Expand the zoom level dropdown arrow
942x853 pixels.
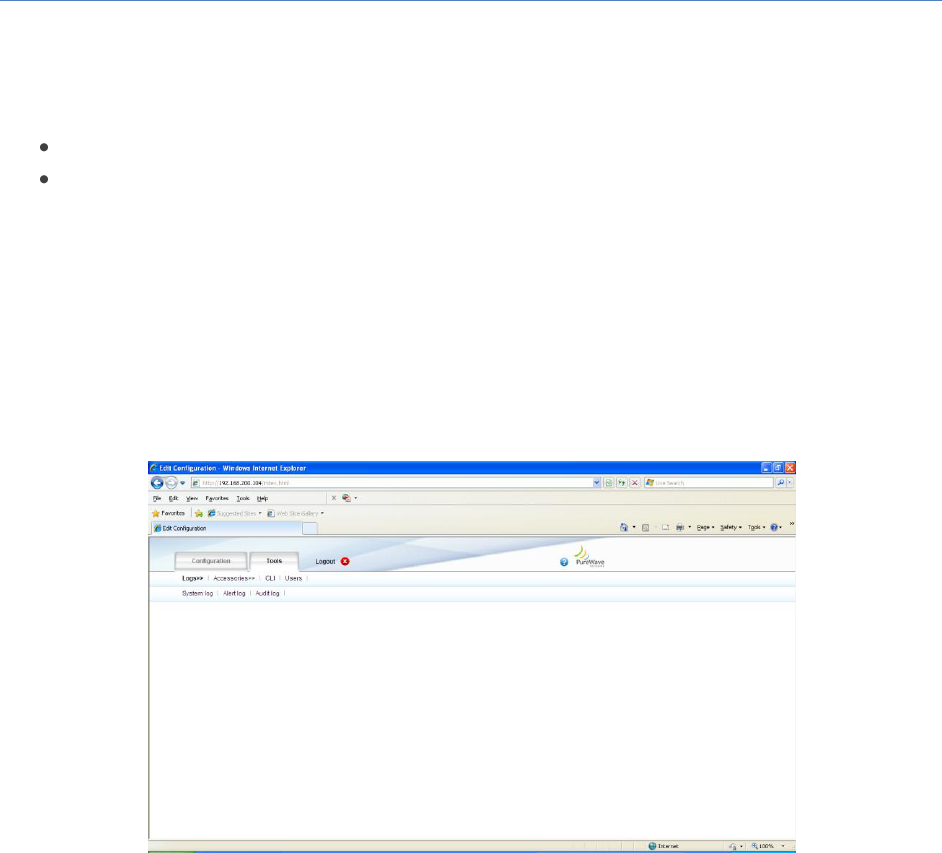[x=783, y=846]
